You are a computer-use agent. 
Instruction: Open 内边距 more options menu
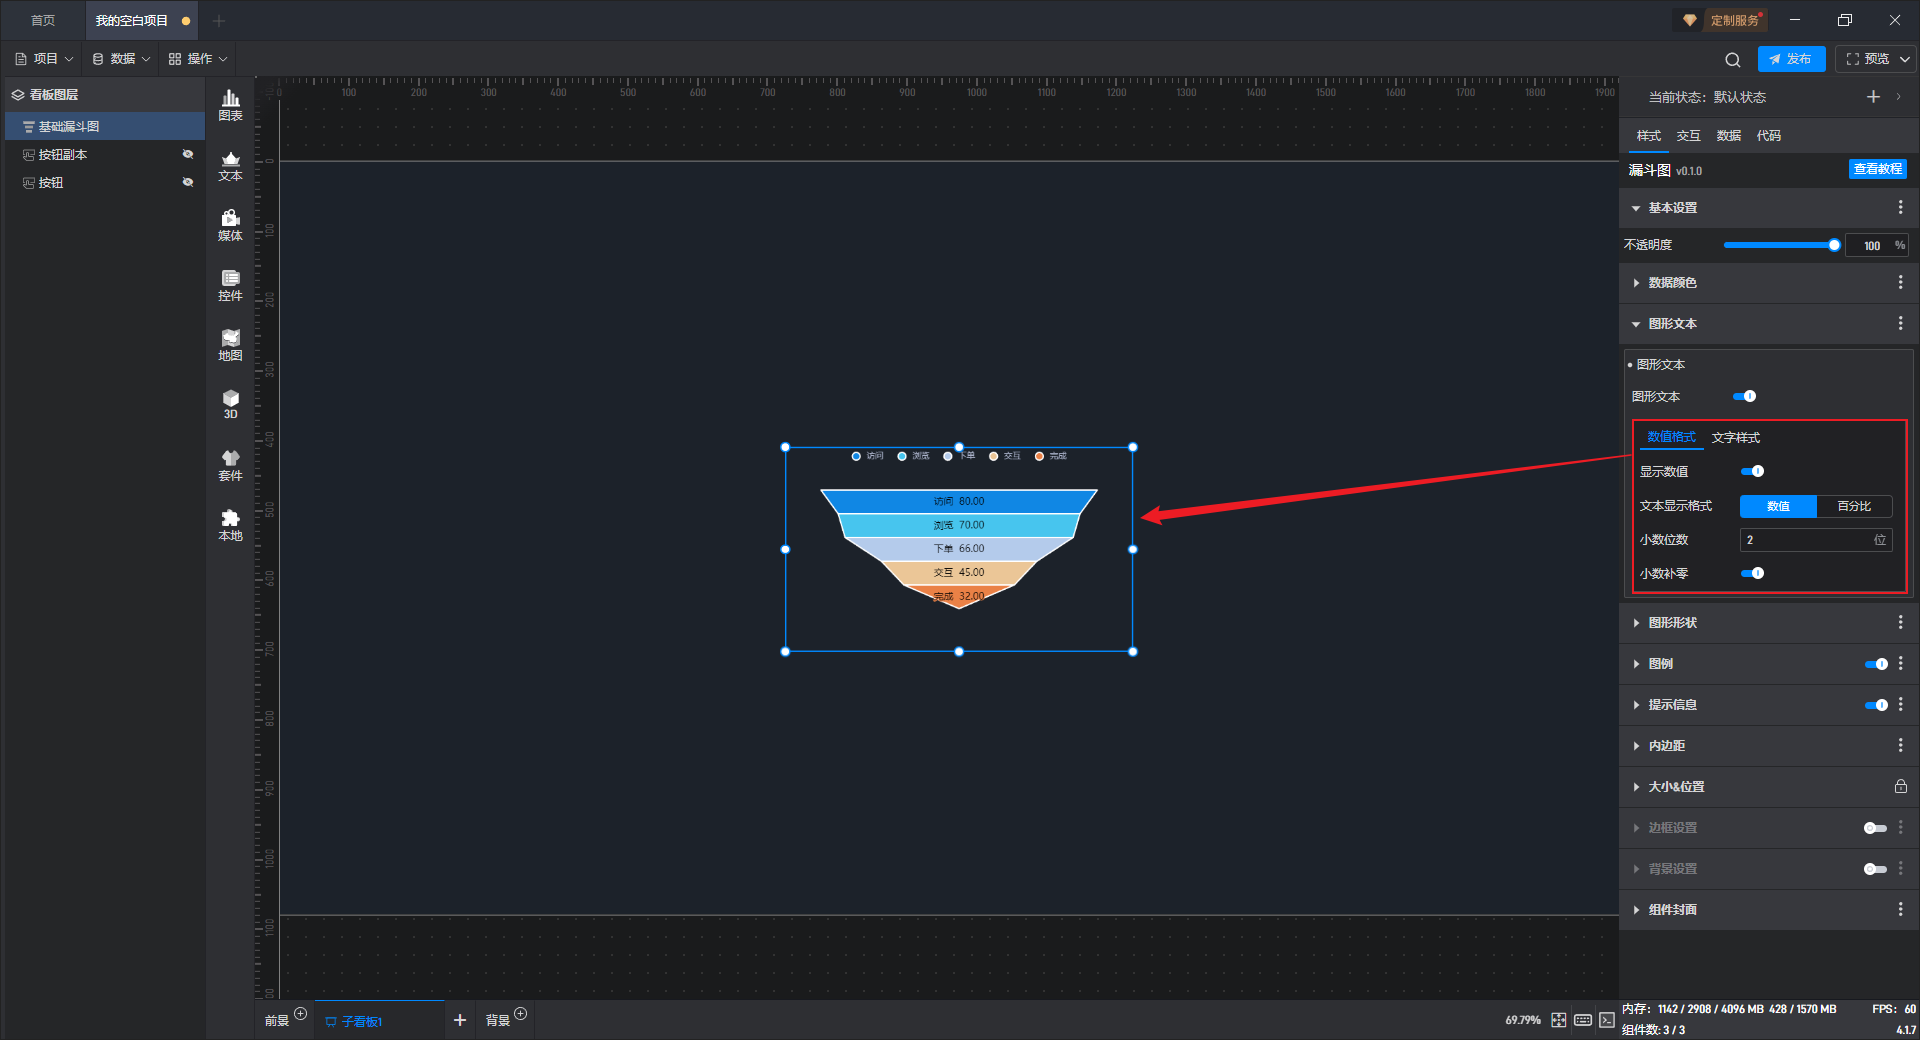click(1900, 746)
